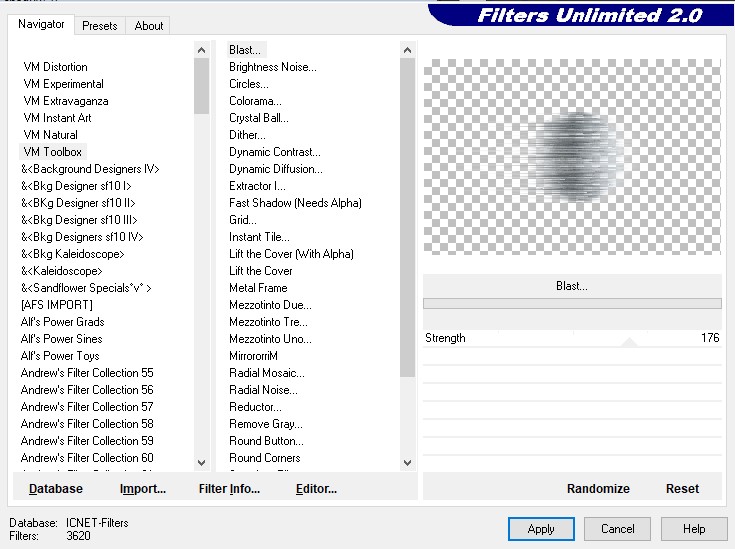The image size is (735, 549).
Task: Open the Import dialog
Action: pyautogui.click(x=143, y=489)
